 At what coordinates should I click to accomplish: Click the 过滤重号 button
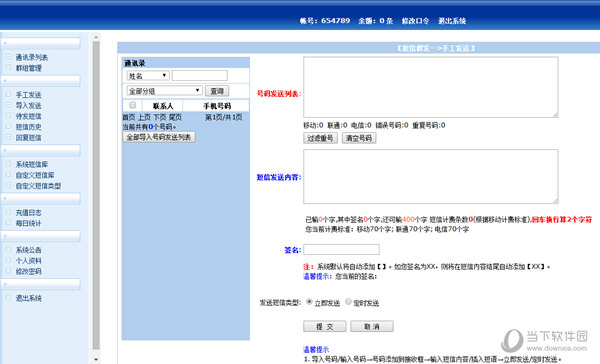[x=320, y=138]
